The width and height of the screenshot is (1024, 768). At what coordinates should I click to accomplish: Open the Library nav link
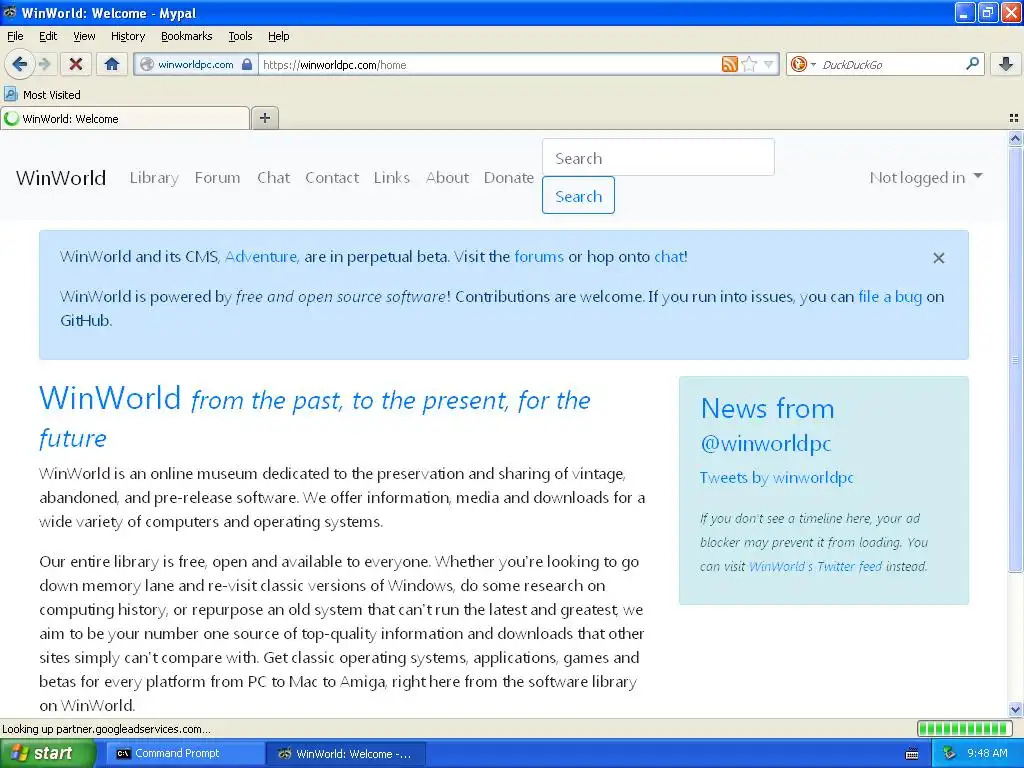tap(154, 178)
